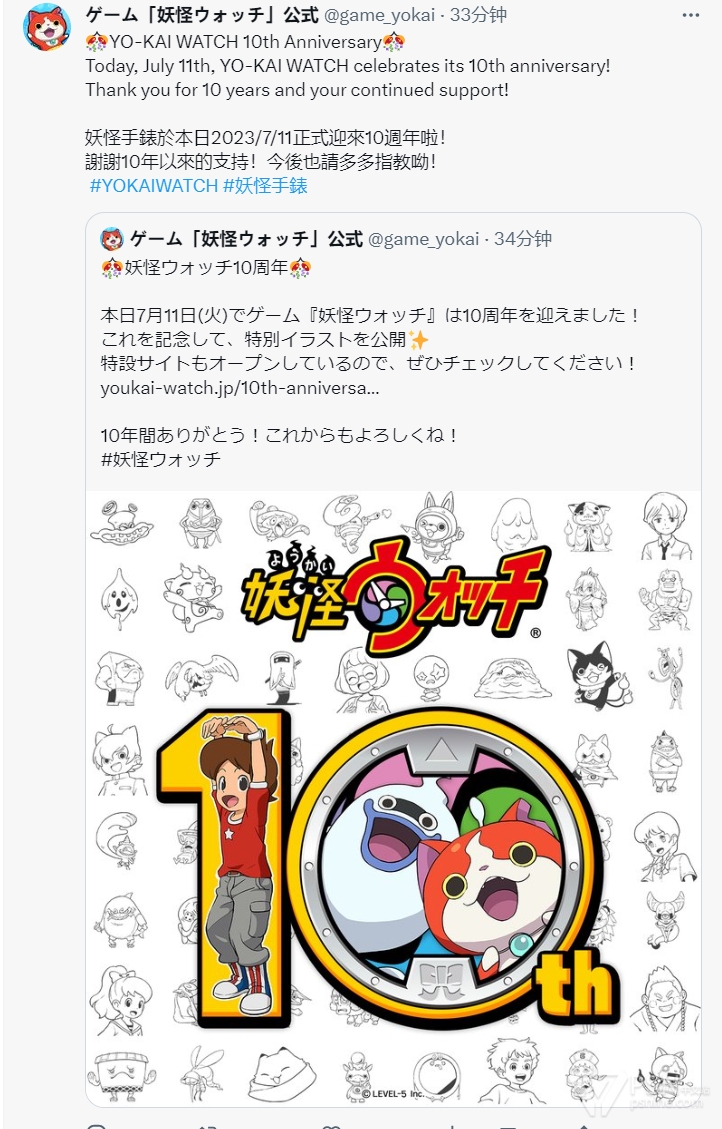
Task: Visit the youkai-watch.jp/10th-anniversa… link
Action: (240, 387)
